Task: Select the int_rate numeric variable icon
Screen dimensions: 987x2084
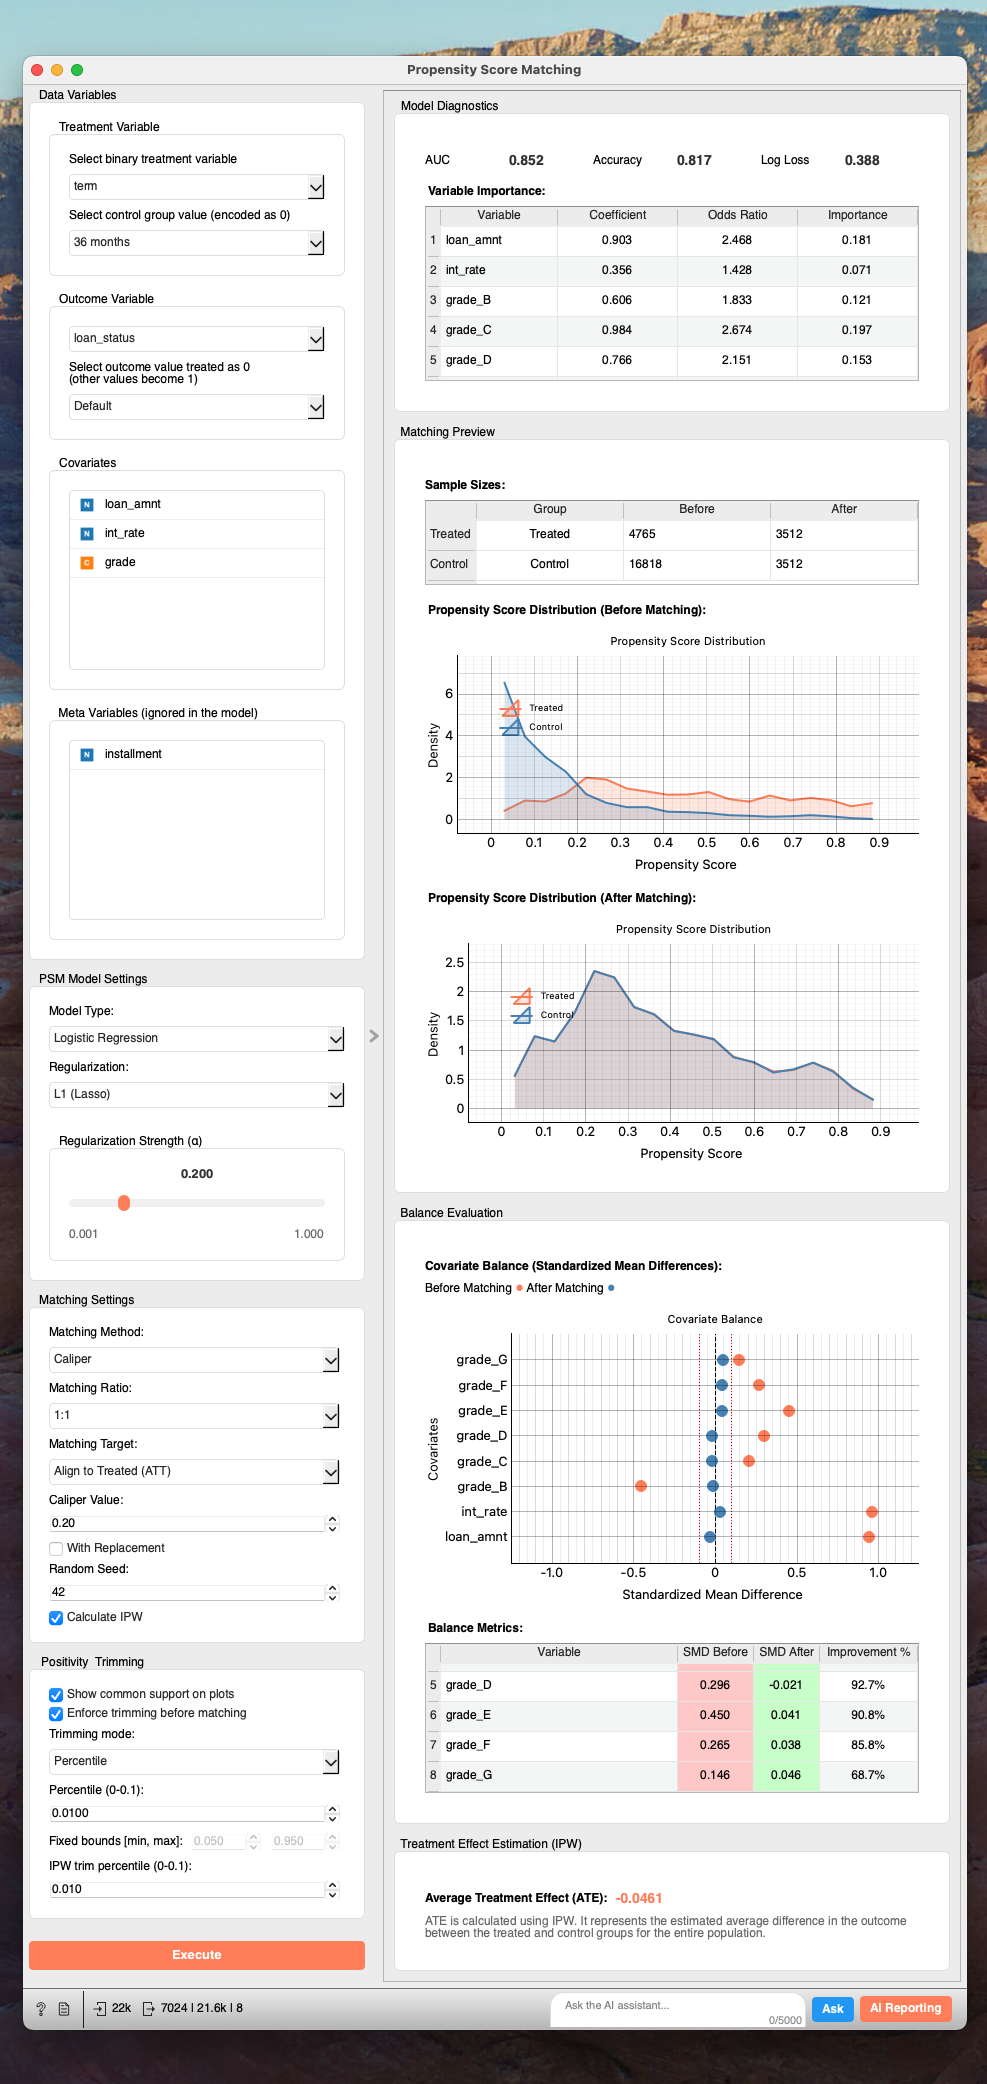Action: tap(87, 534)
